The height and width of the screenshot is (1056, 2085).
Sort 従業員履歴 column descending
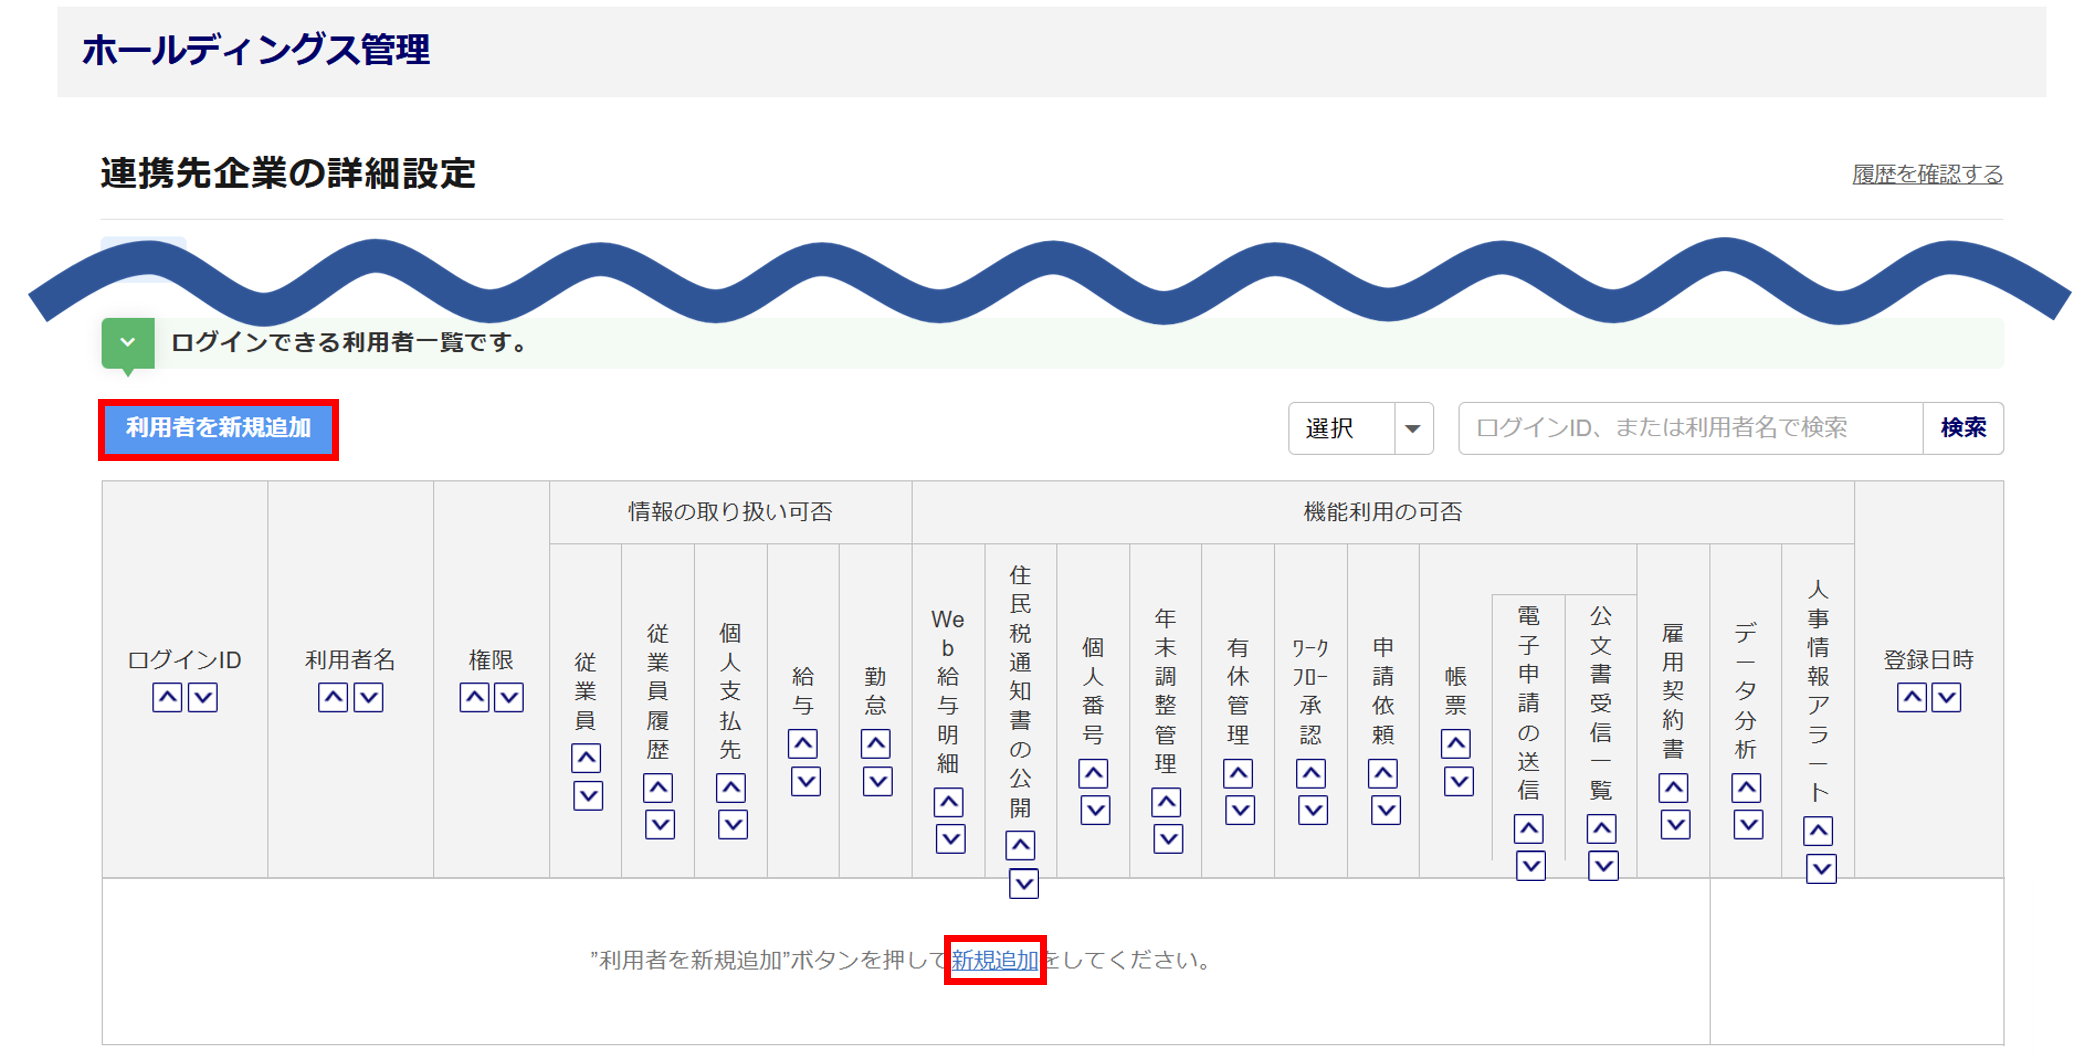(660, 825)
